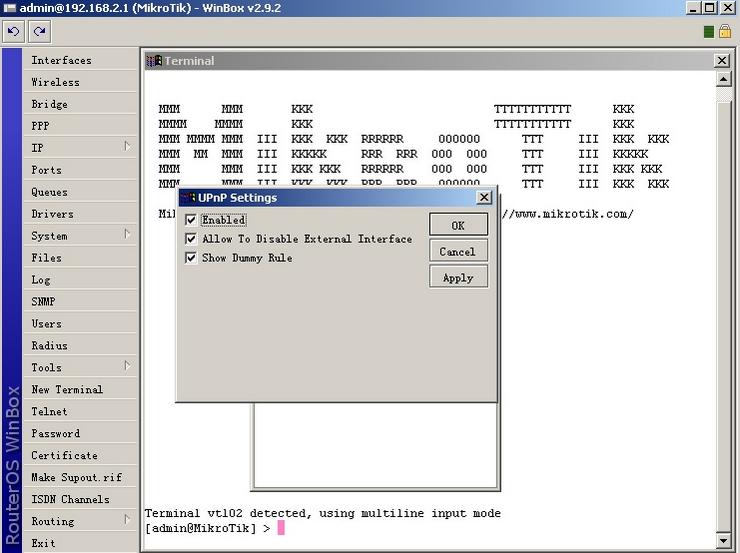Close the UPnP Settings dialog

[x=484, y=198]
